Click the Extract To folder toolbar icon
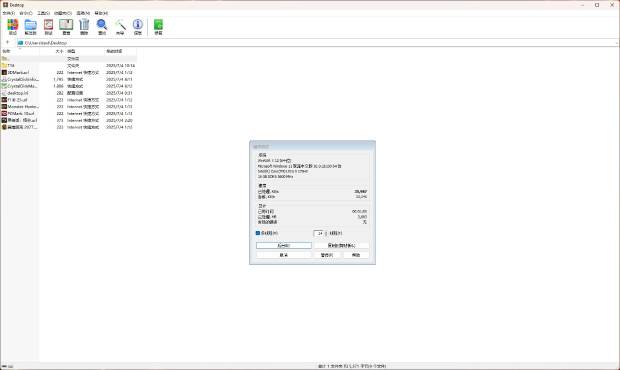The height and width of the screenshot is (370, 620). coord(30,25)
